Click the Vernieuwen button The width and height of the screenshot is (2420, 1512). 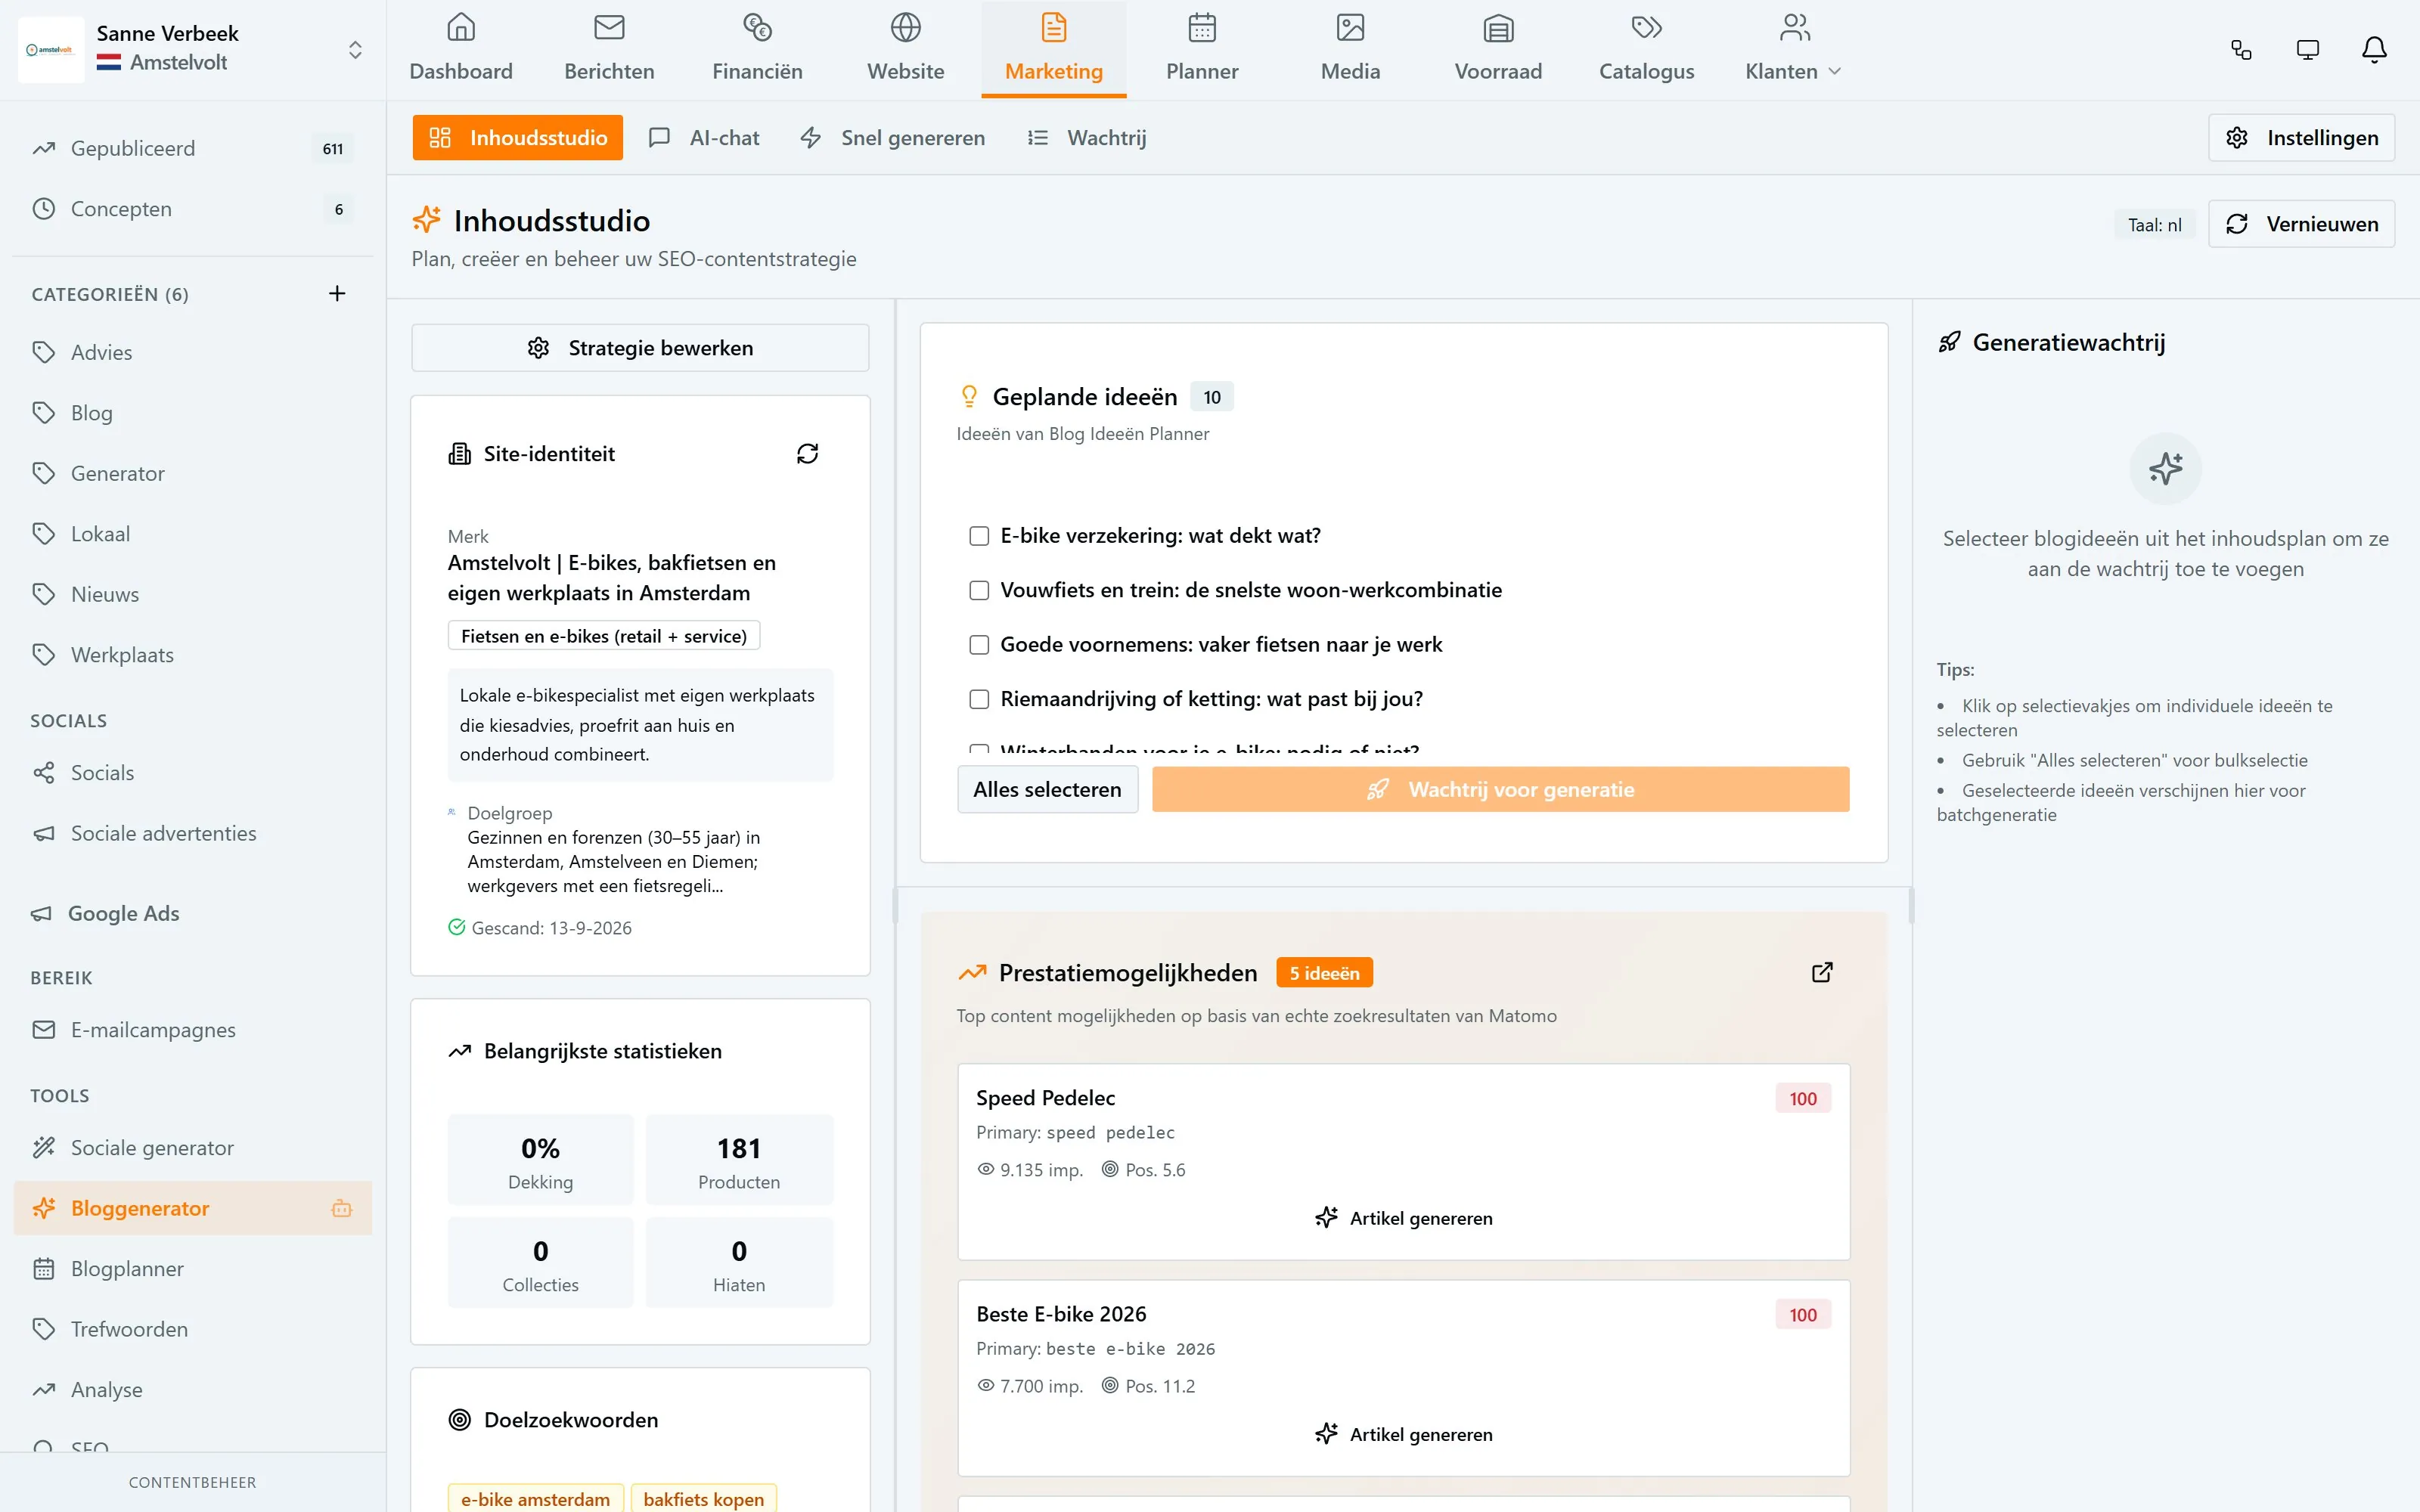(2301, 224)
